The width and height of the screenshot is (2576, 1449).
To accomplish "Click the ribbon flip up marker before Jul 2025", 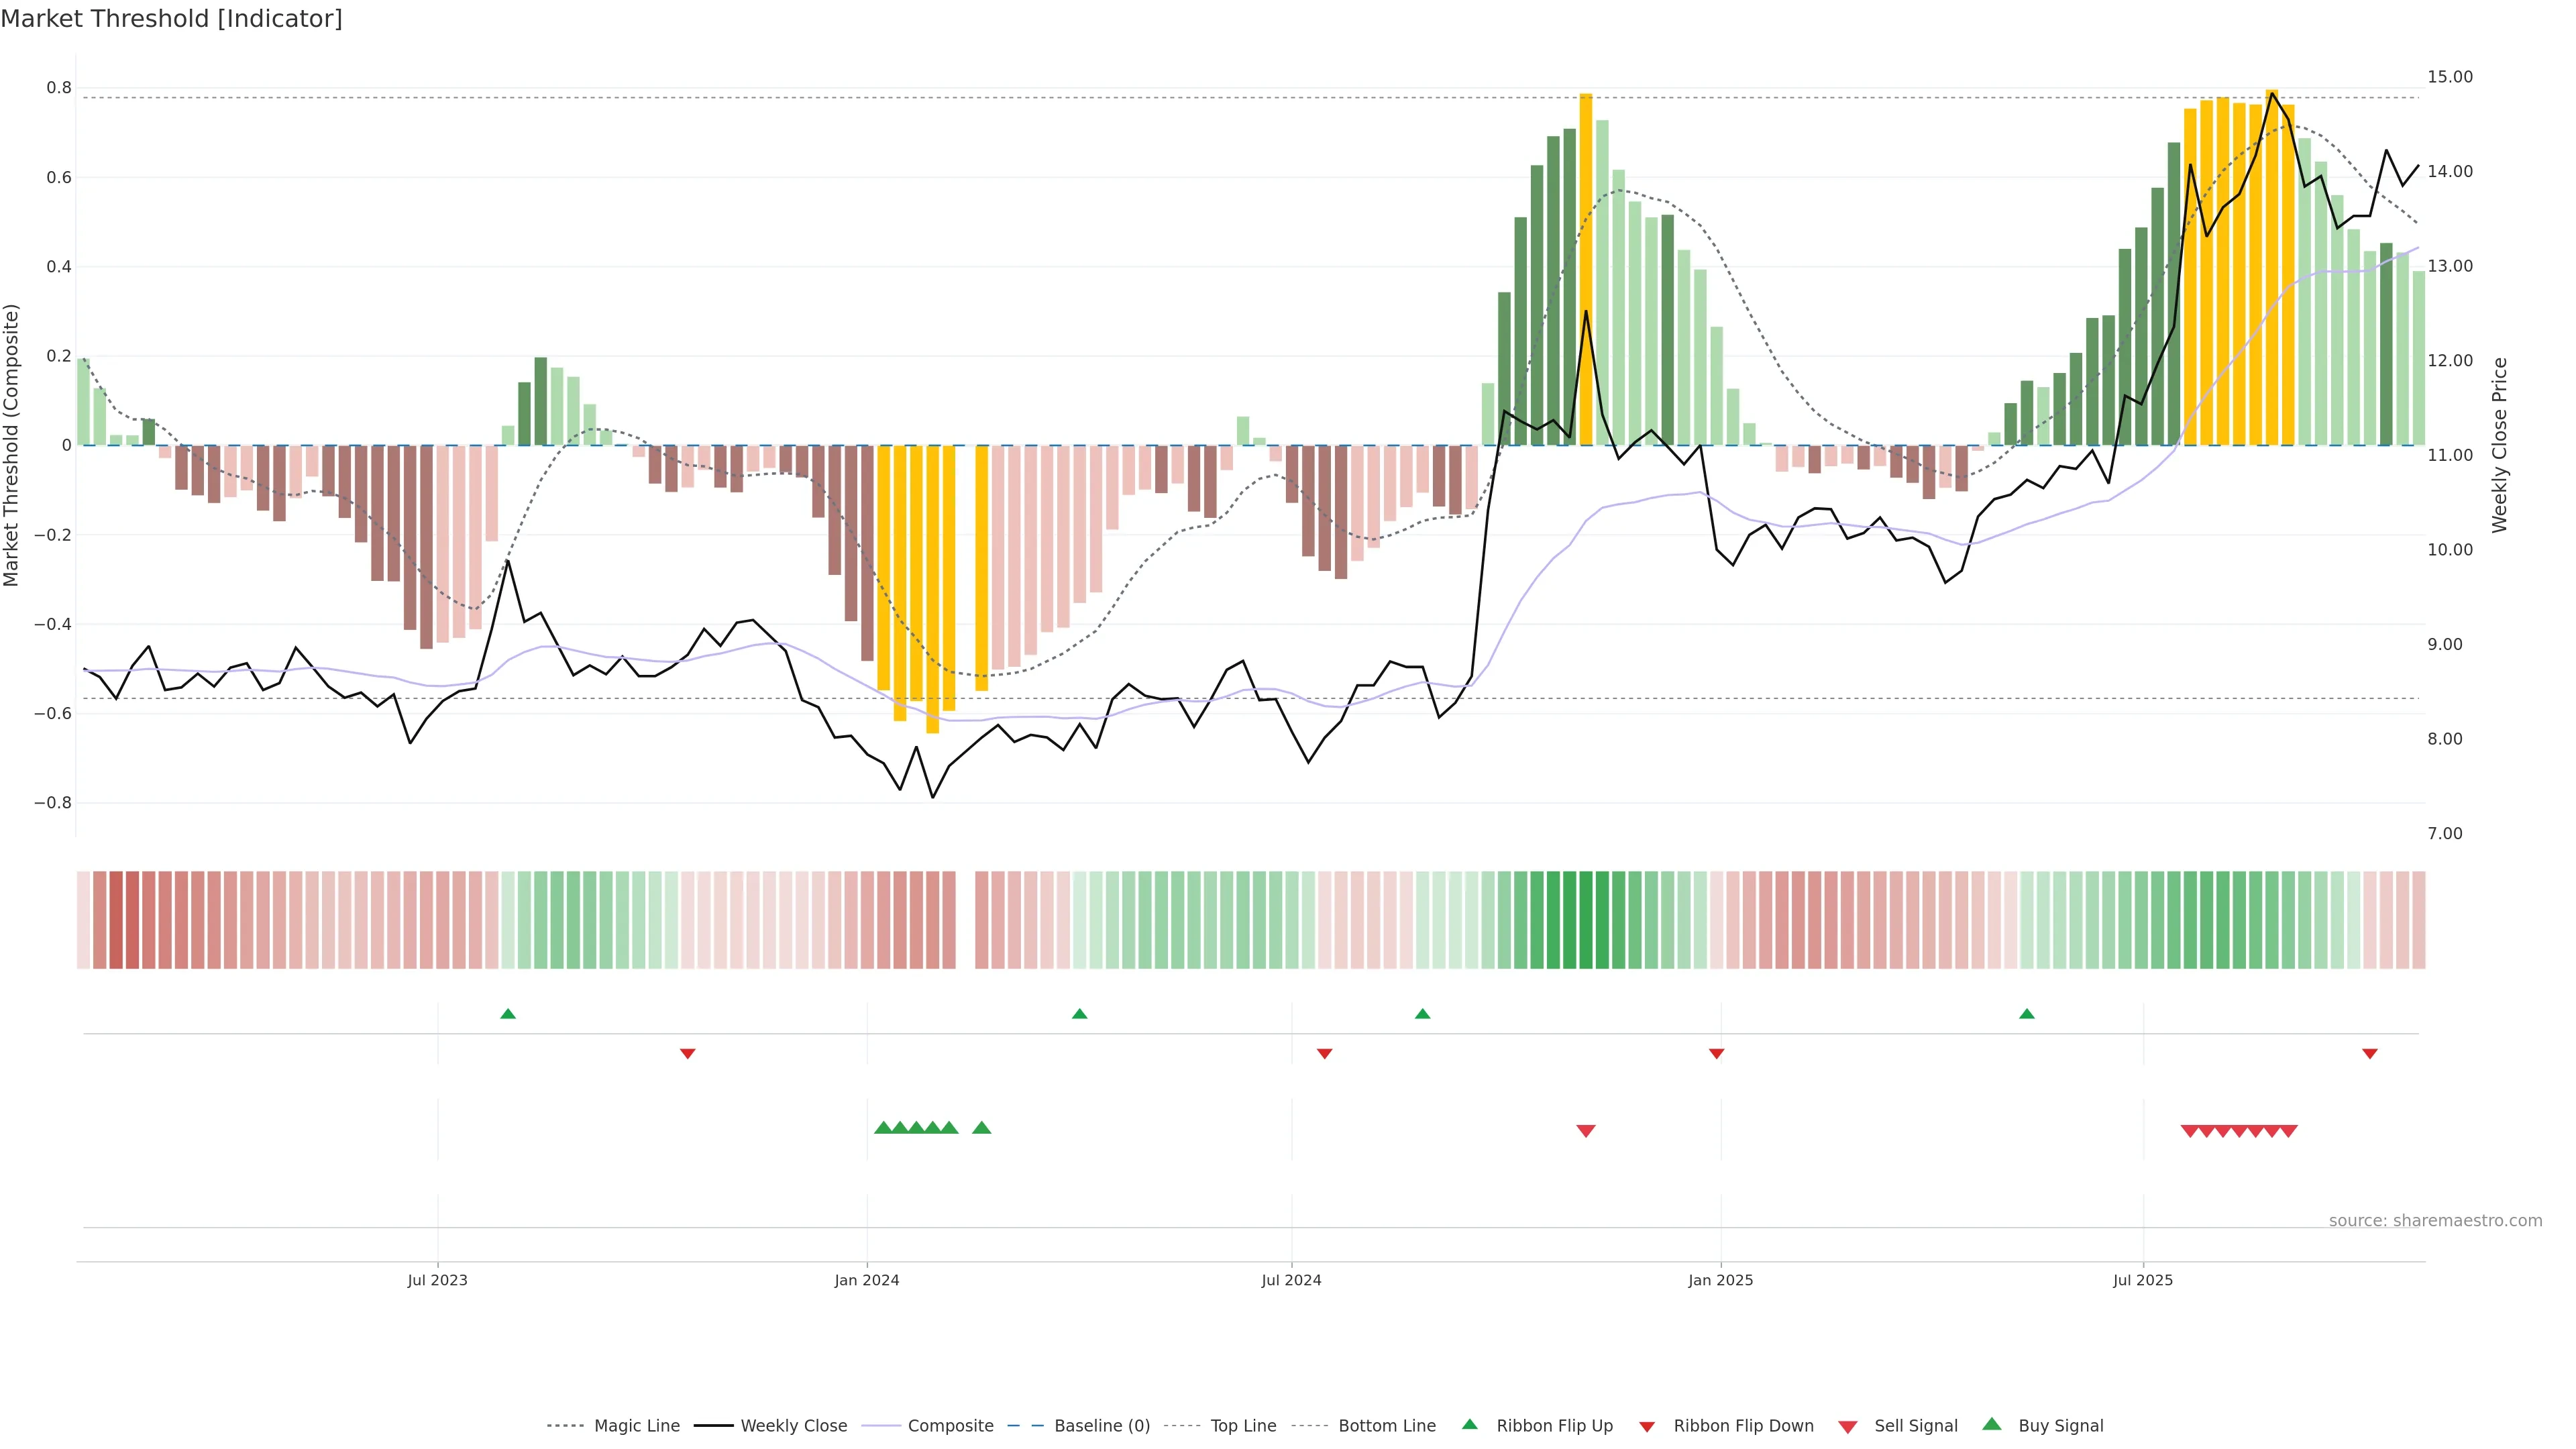I will tap(2026, 1014).
